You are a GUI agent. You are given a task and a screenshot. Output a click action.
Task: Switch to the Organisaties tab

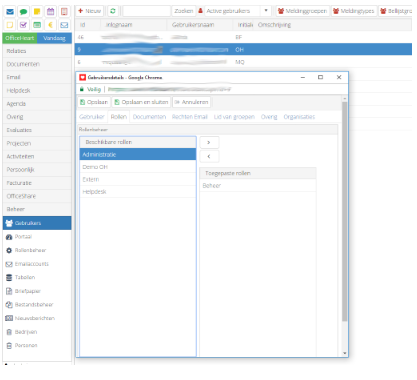pos(299,117)
